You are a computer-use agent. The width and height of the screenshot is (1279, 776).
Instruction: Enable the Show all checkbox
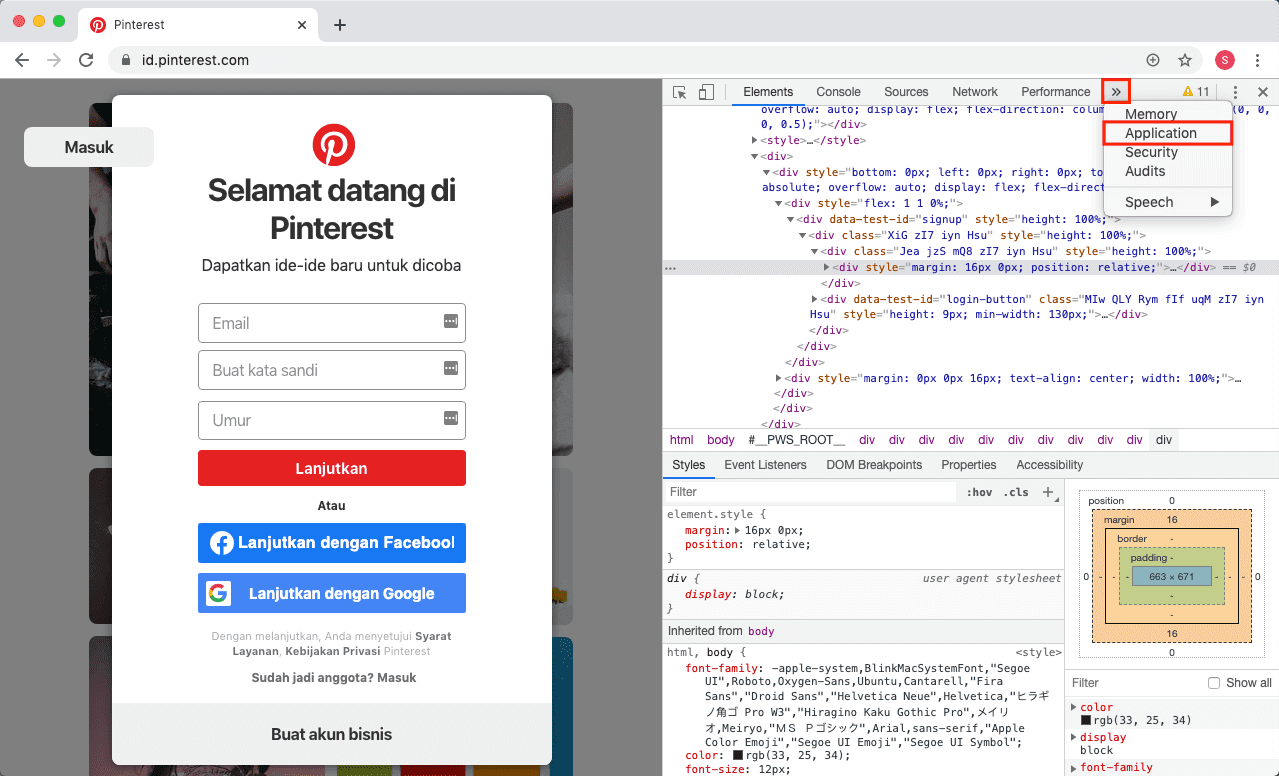click(1214, 683)
